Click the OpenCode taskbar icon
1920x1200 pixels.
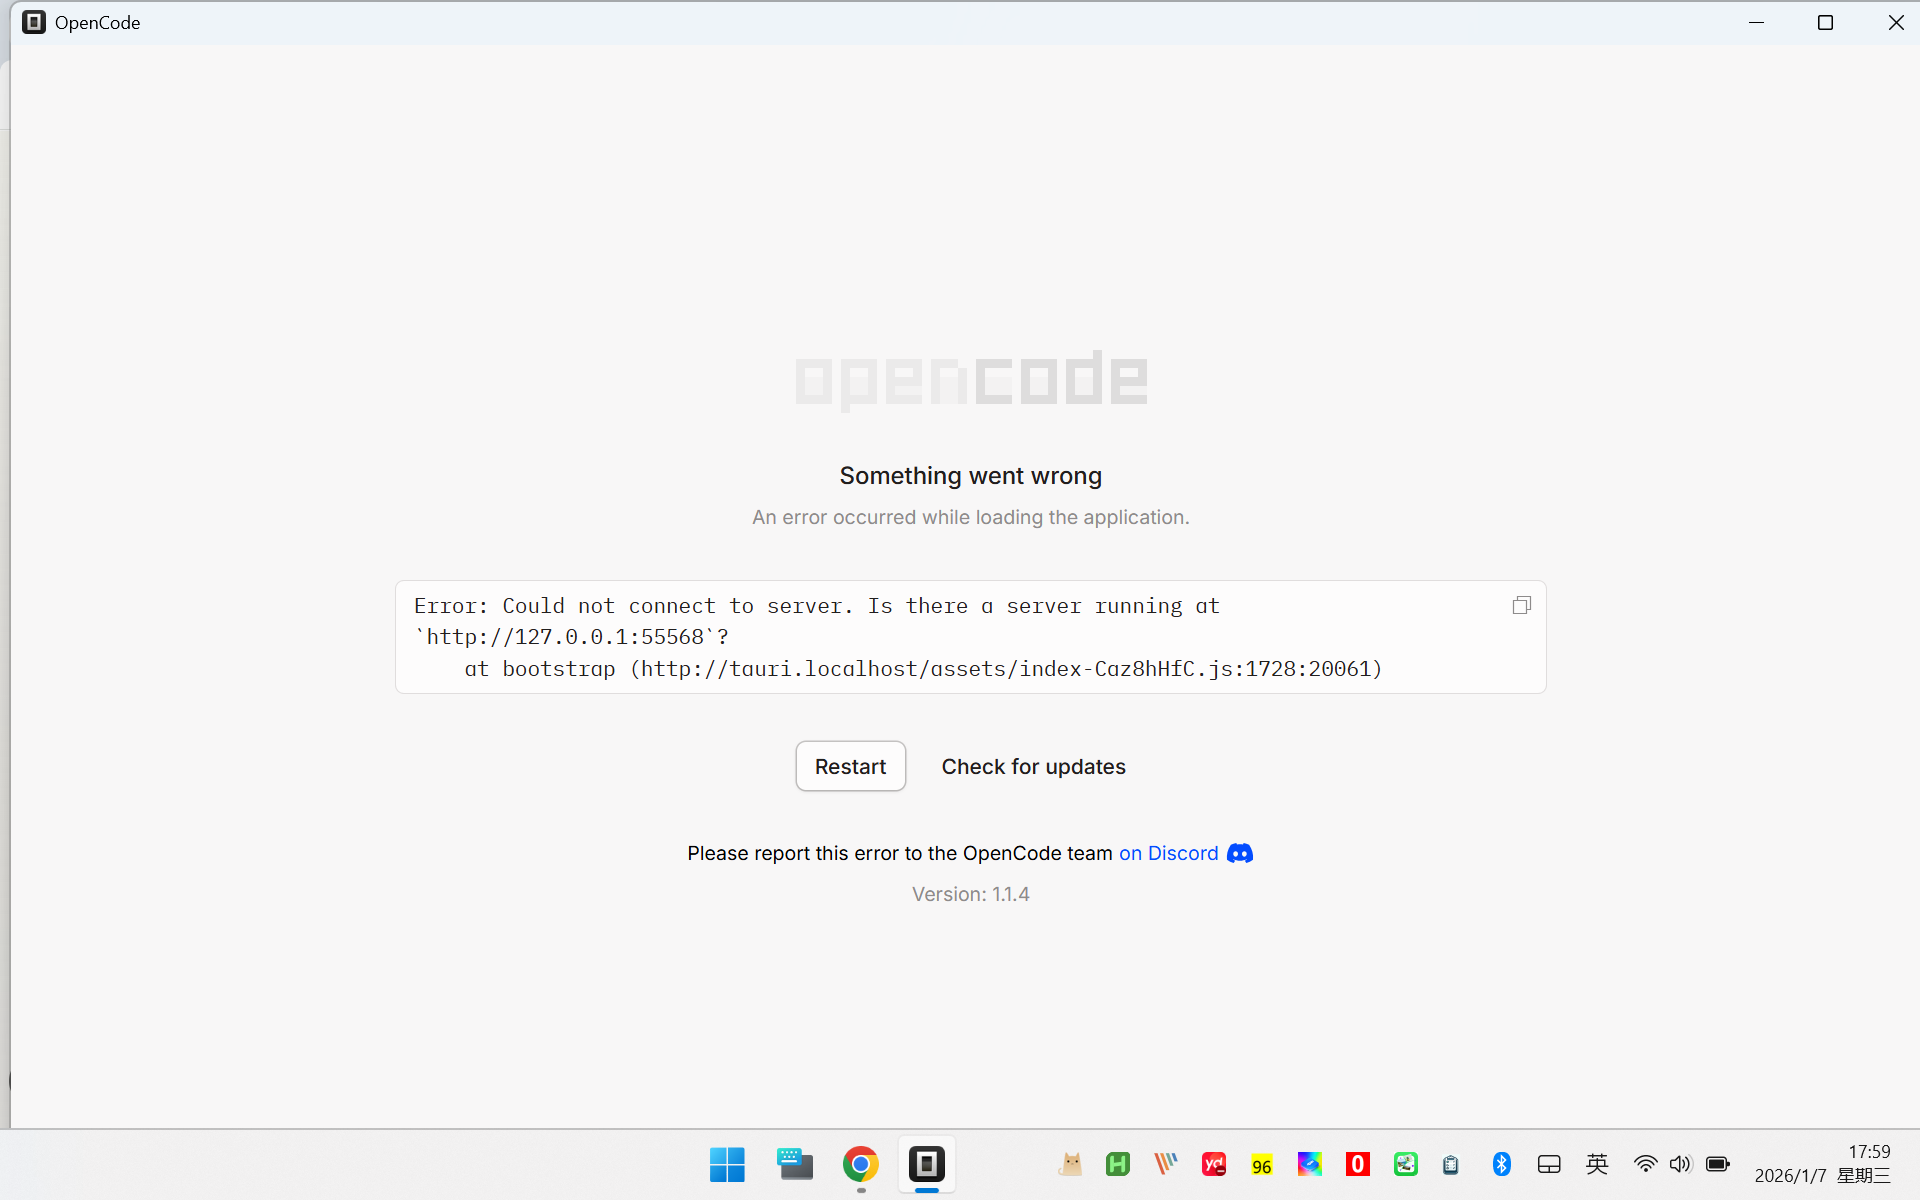click(x=926, y=1164)
